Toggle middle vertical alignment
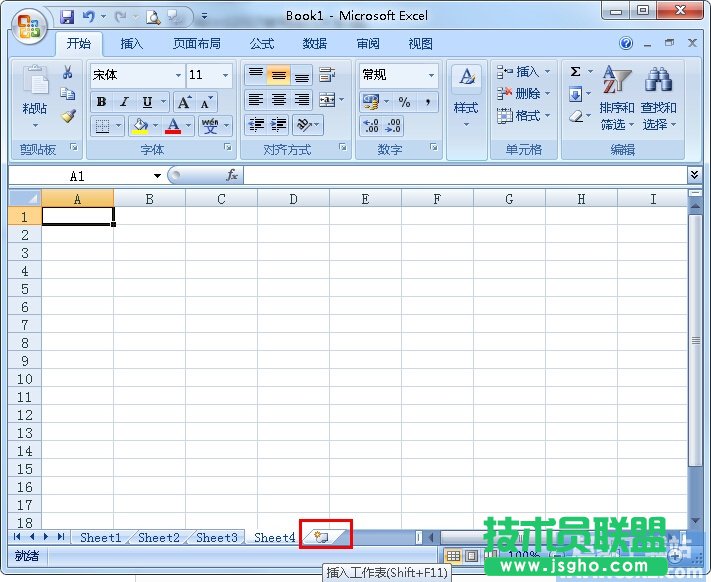 (279, 76)
